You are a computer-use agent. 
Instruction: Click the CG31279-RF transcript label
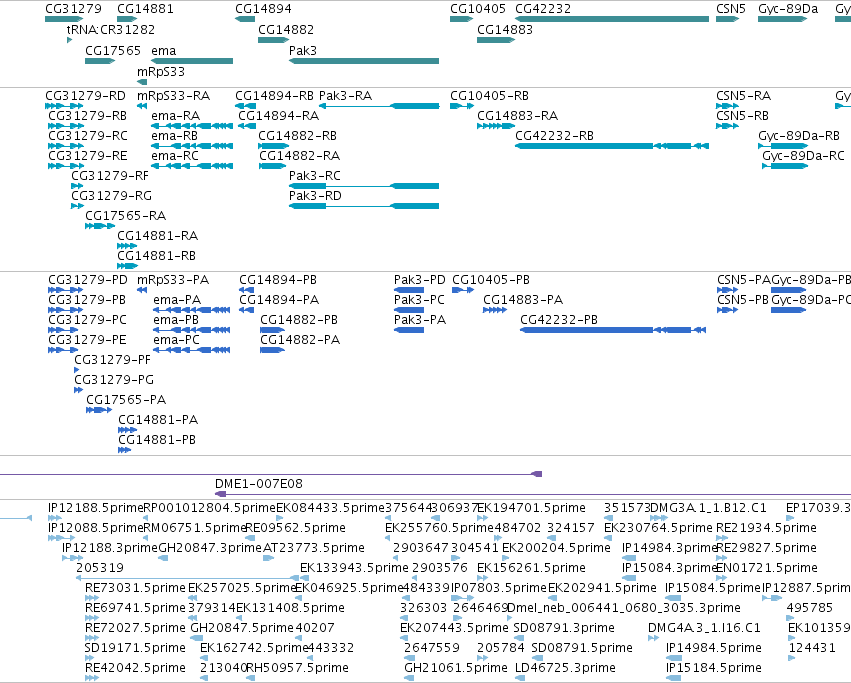(110, 176)
